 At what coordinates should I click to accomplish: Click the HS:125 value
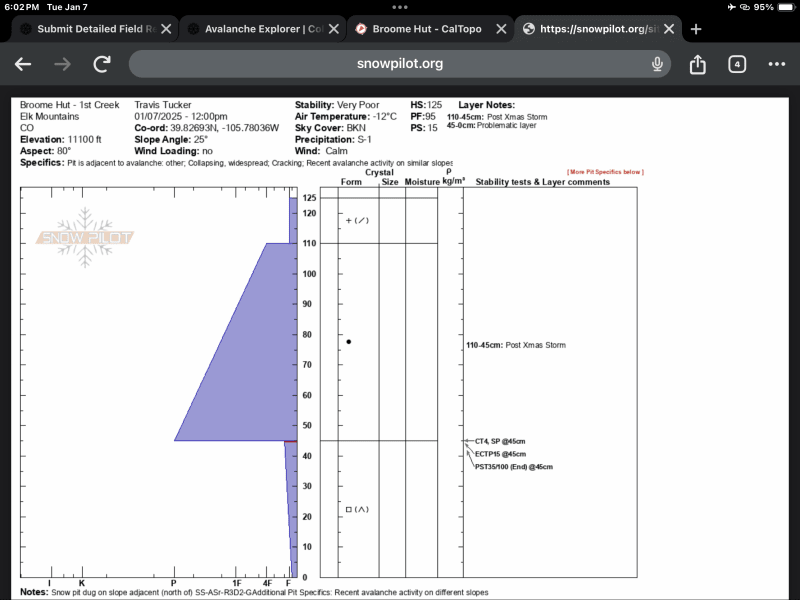(426, 105)
